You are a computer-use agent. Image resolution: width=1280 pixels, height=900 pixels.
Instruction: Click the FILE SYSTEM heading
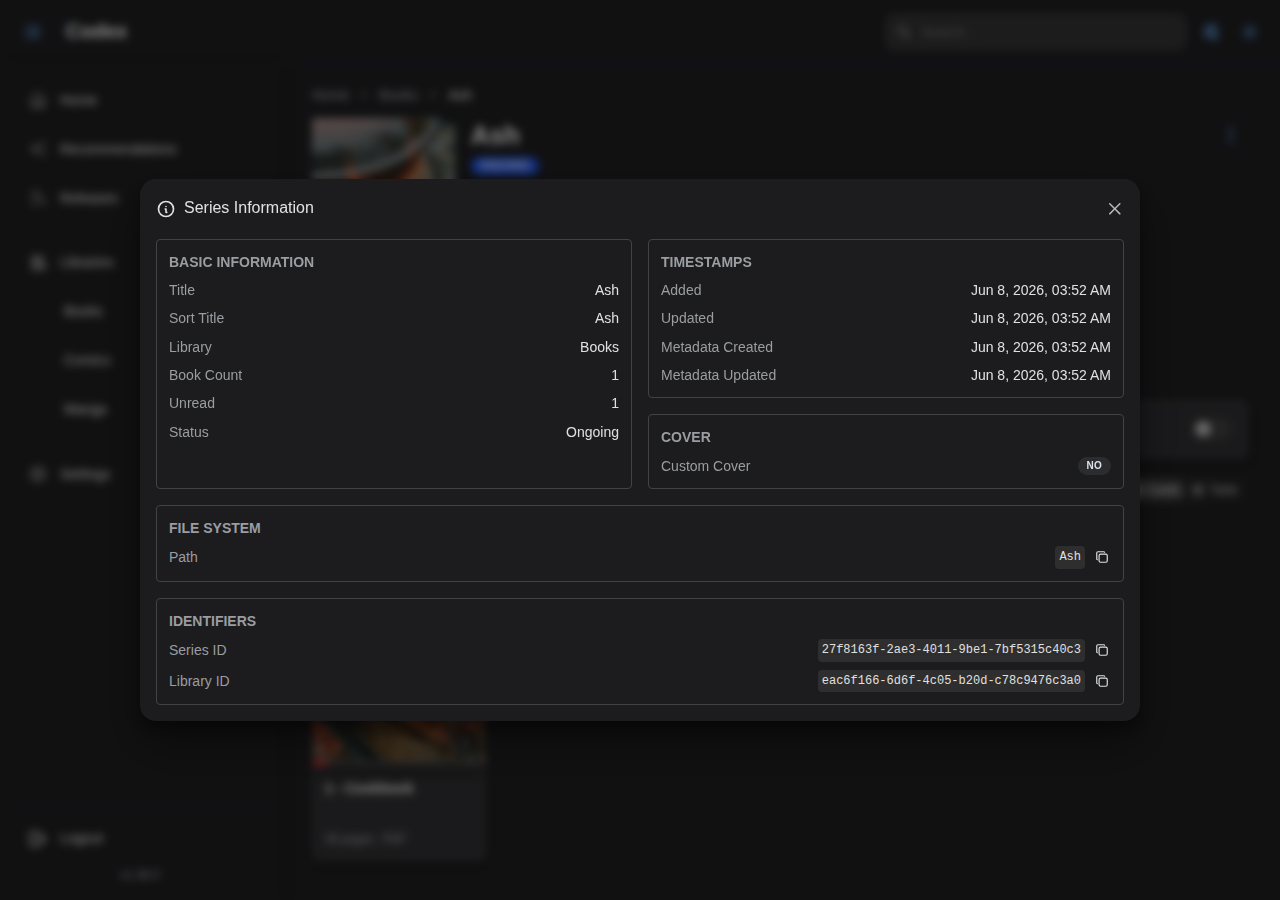pyautogui.click(x=215, y=528)
